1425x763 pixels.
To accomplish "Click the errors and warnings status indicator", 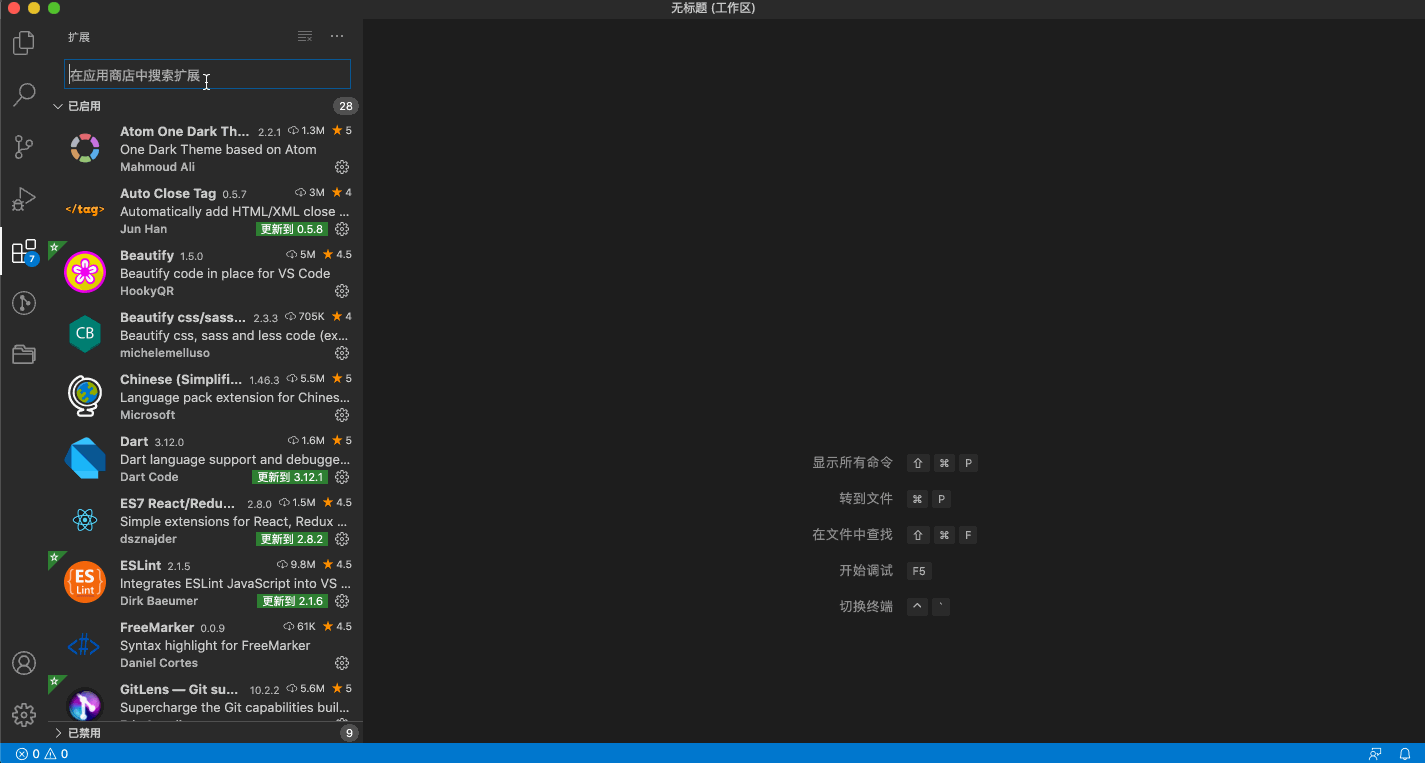I will click(42, 754).
